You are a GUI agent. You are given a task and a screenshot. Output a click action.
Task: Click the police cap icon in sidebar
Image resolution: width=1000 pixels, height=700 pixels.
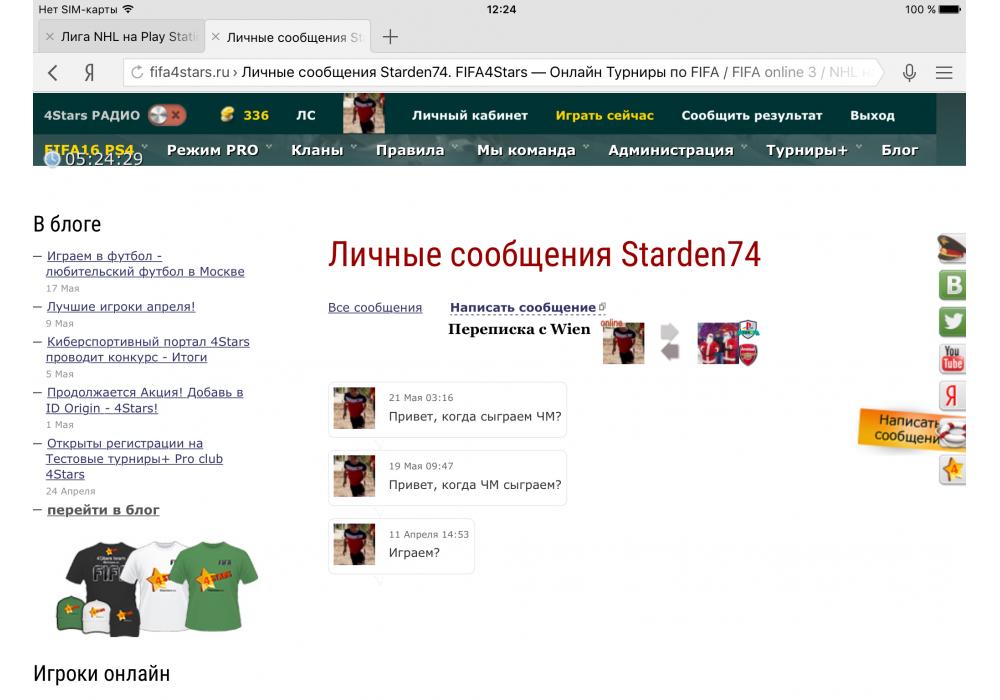coord(952,249)
